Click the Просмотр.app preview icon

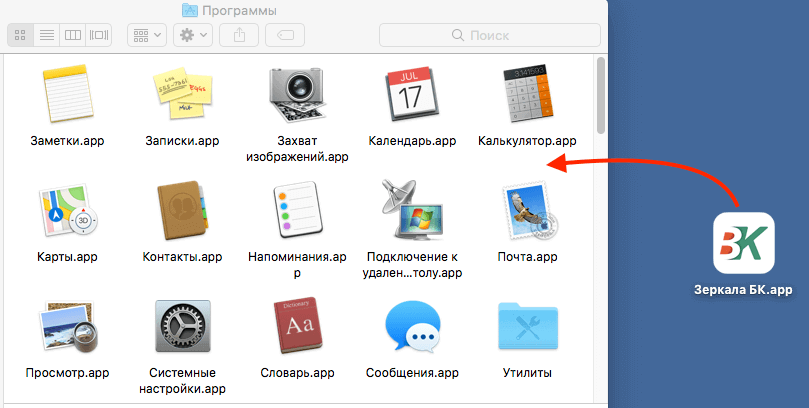[68, 327]
